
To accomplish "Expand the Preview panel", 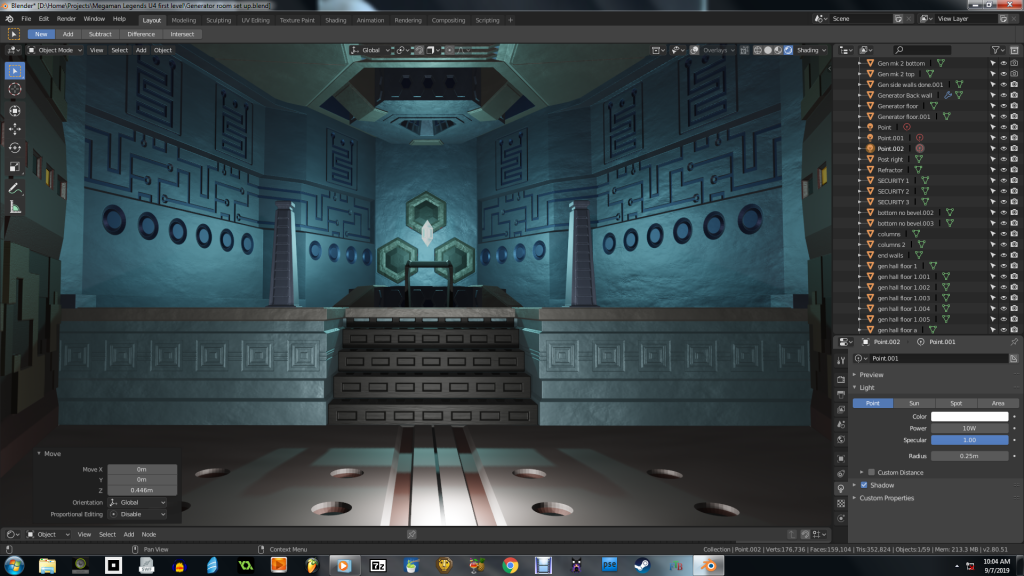I will pyautogui.click(x=871, y=375).
